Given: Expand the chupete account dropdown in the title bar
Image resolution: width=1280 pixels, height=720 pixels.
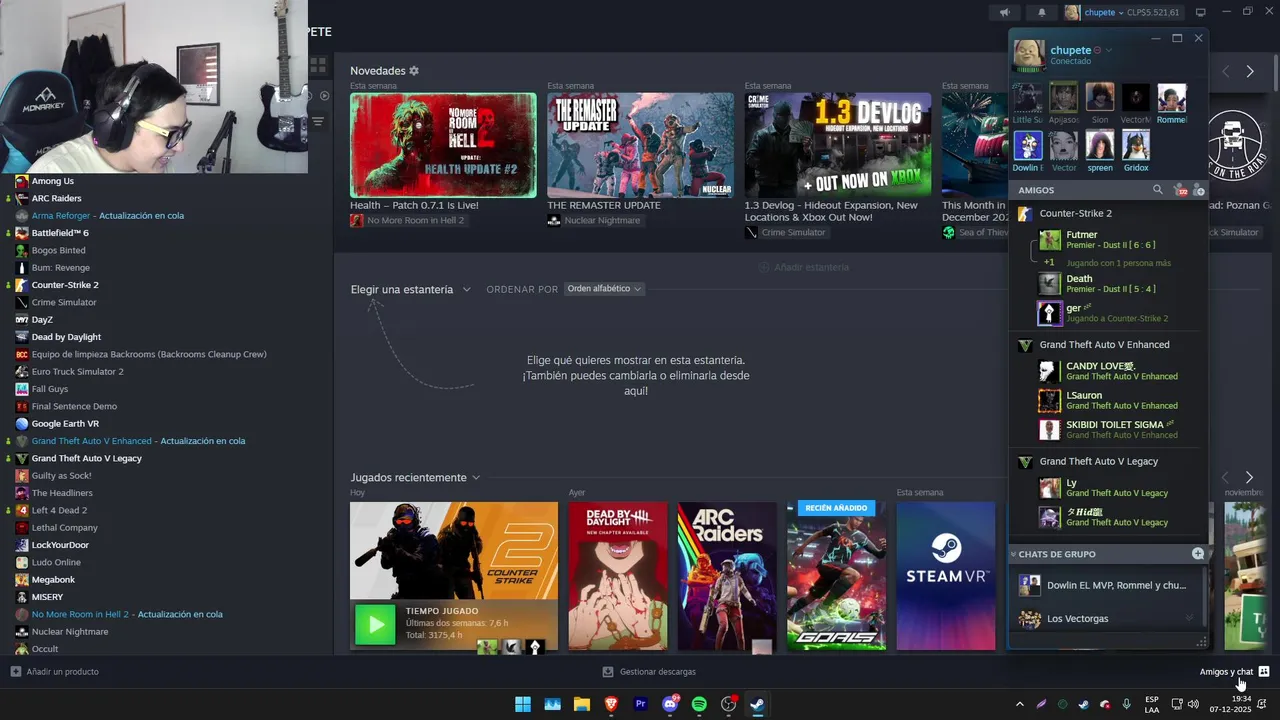Looking at the screenshot, I should point(1122,12).
